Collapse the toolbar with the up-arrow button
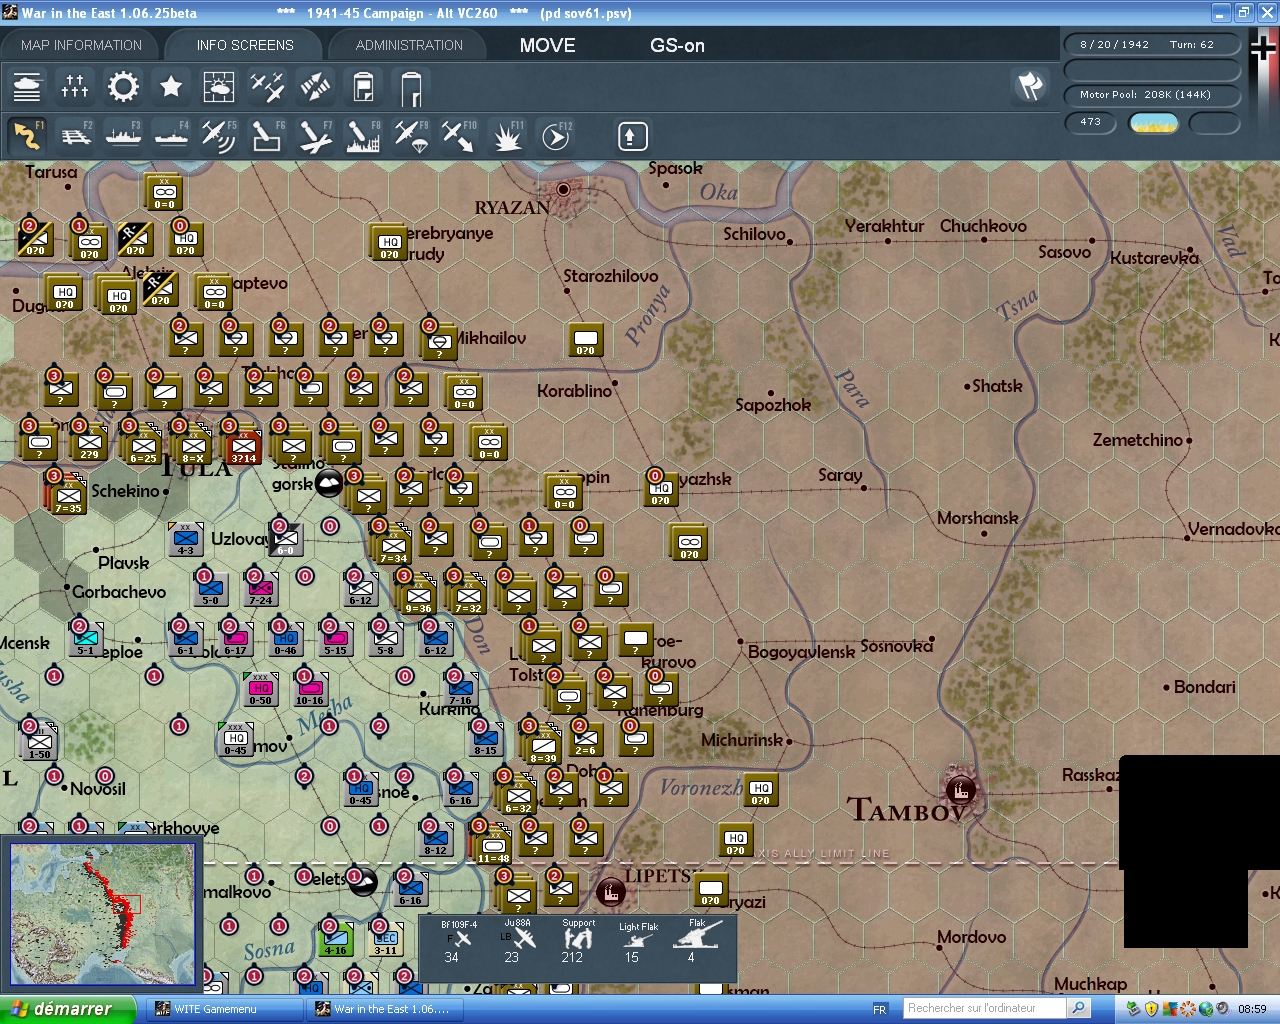The image size is (1280, 1024). pyautogui.click(x=632, y=135)
